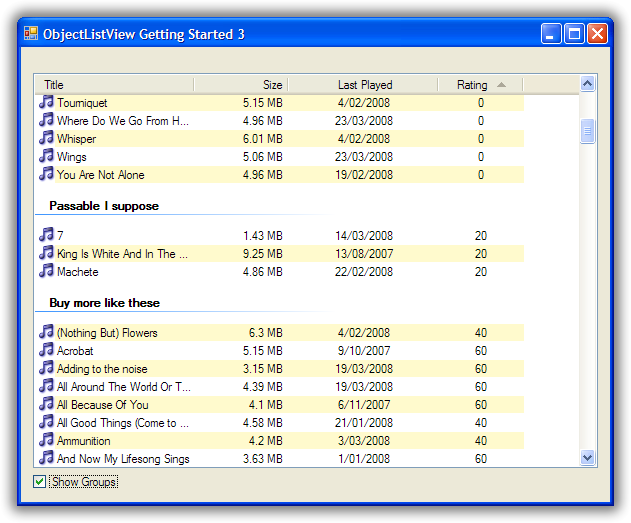Click the note icon beside (Nothing But) Flowers
The height and width of the screenshot is (523, 631).
46,332
